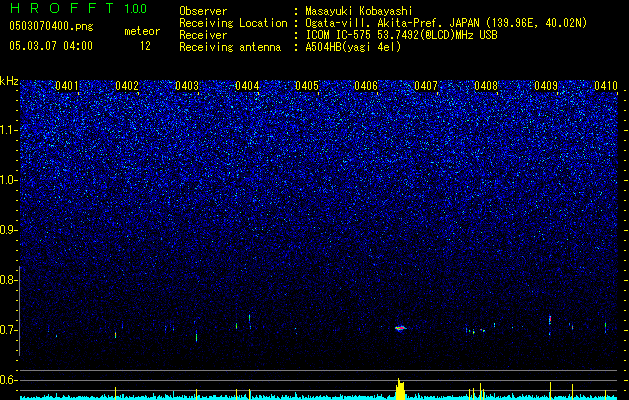Screen dimensions: 629x400
Task: Click the 0409 time marker
Action: [546, 86]
